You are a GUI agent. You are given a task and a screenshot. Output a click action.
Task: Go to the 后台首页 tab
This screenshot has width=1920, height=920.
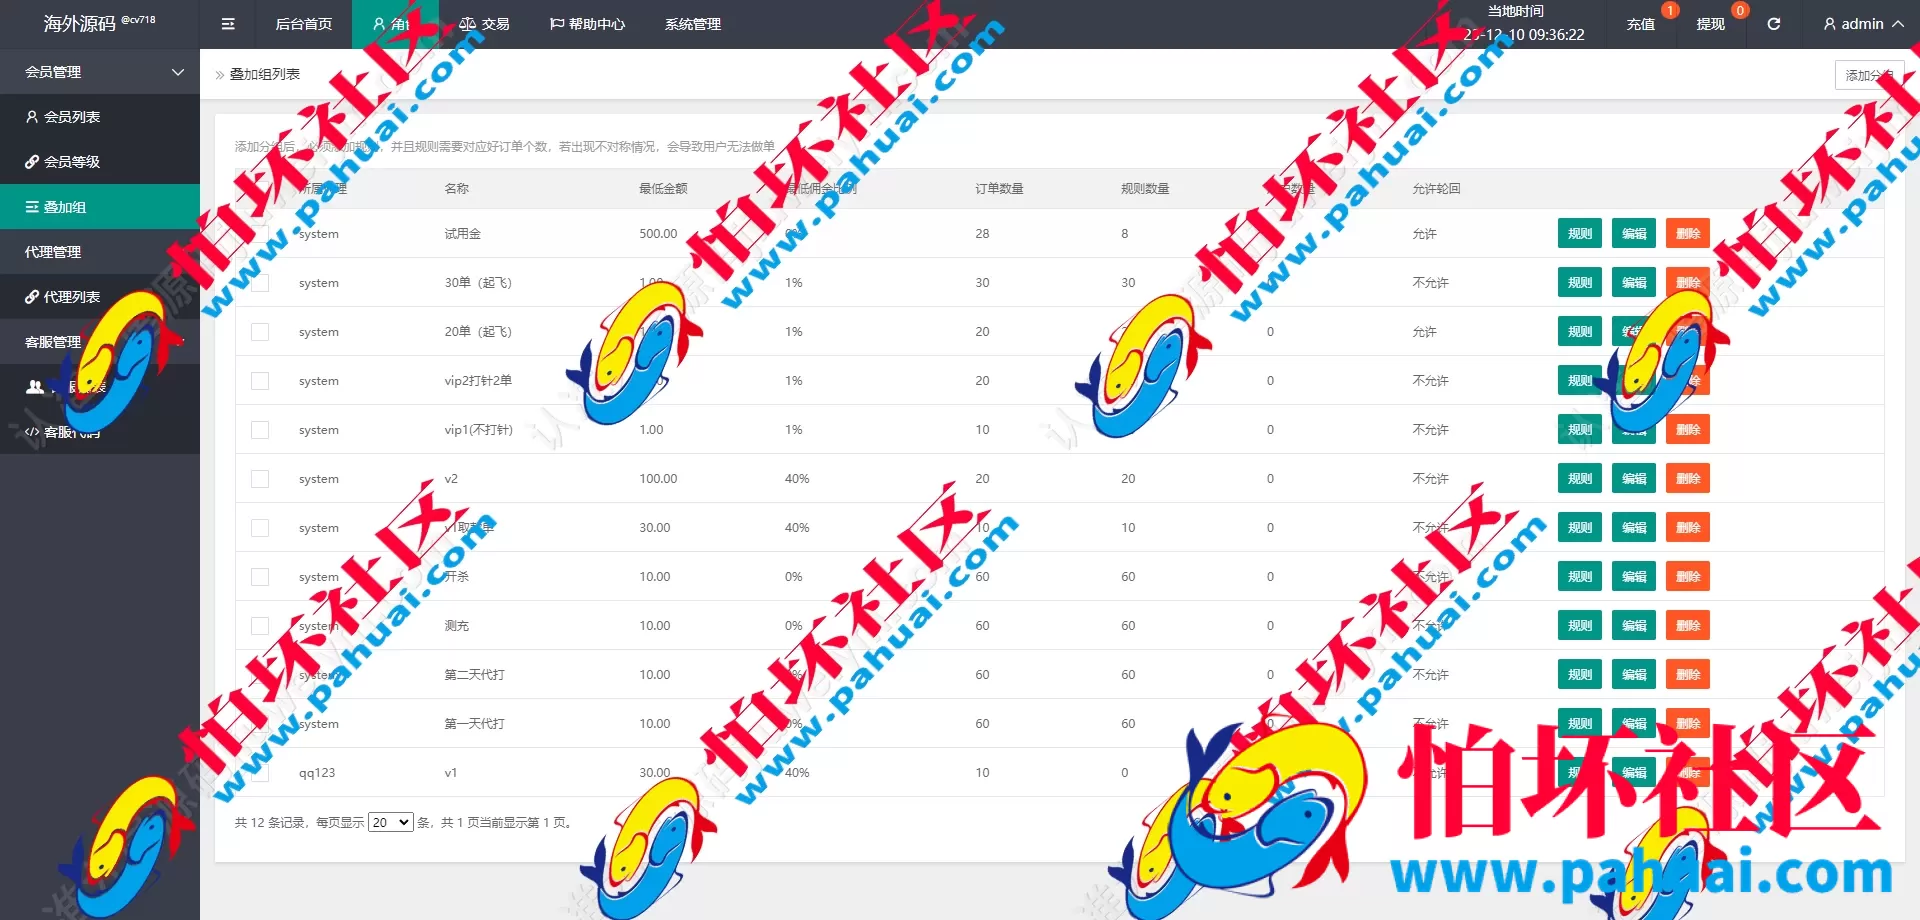pyautogui.click(x=304, y=24)
